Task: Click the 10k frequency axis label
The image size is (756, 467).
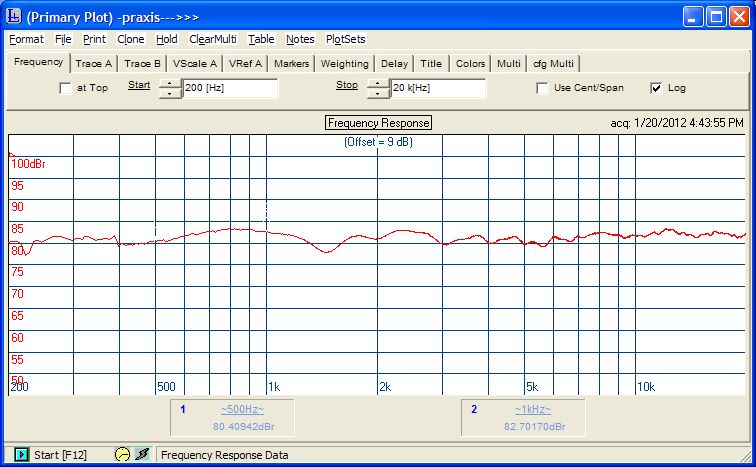Action: click(x=646, y=387)
